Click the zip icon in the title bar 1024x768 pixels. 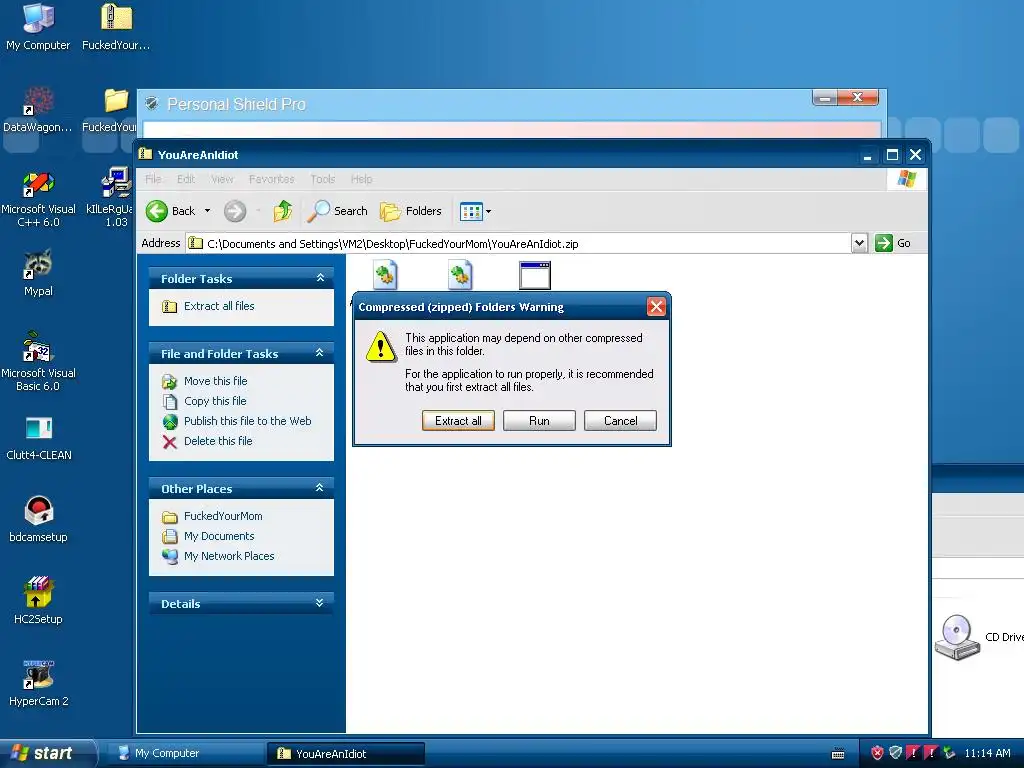(x=146, y=154)
